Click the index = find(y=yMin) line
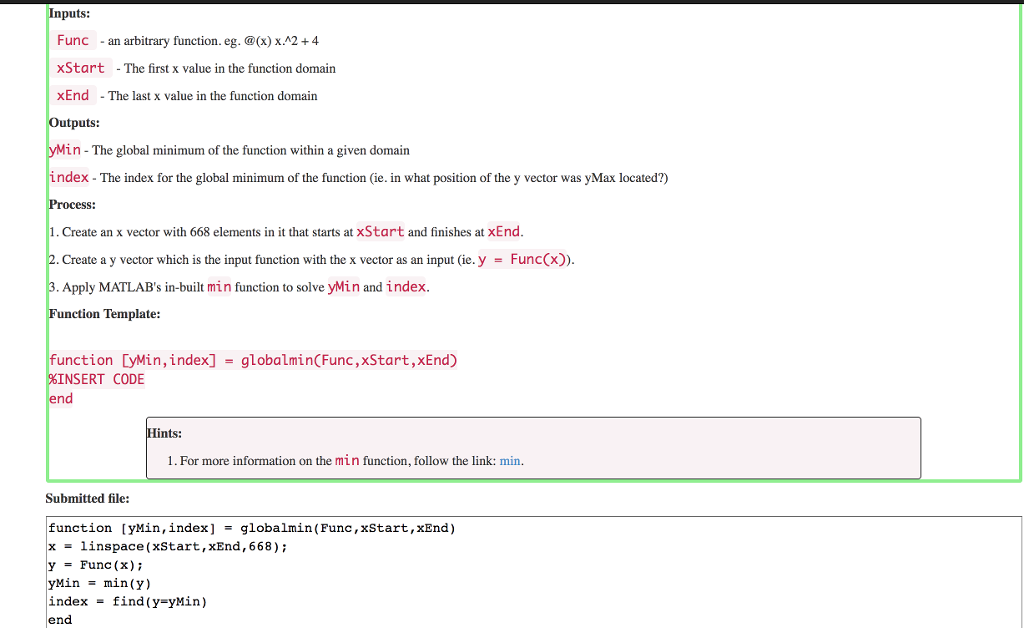 pos(127,601)
